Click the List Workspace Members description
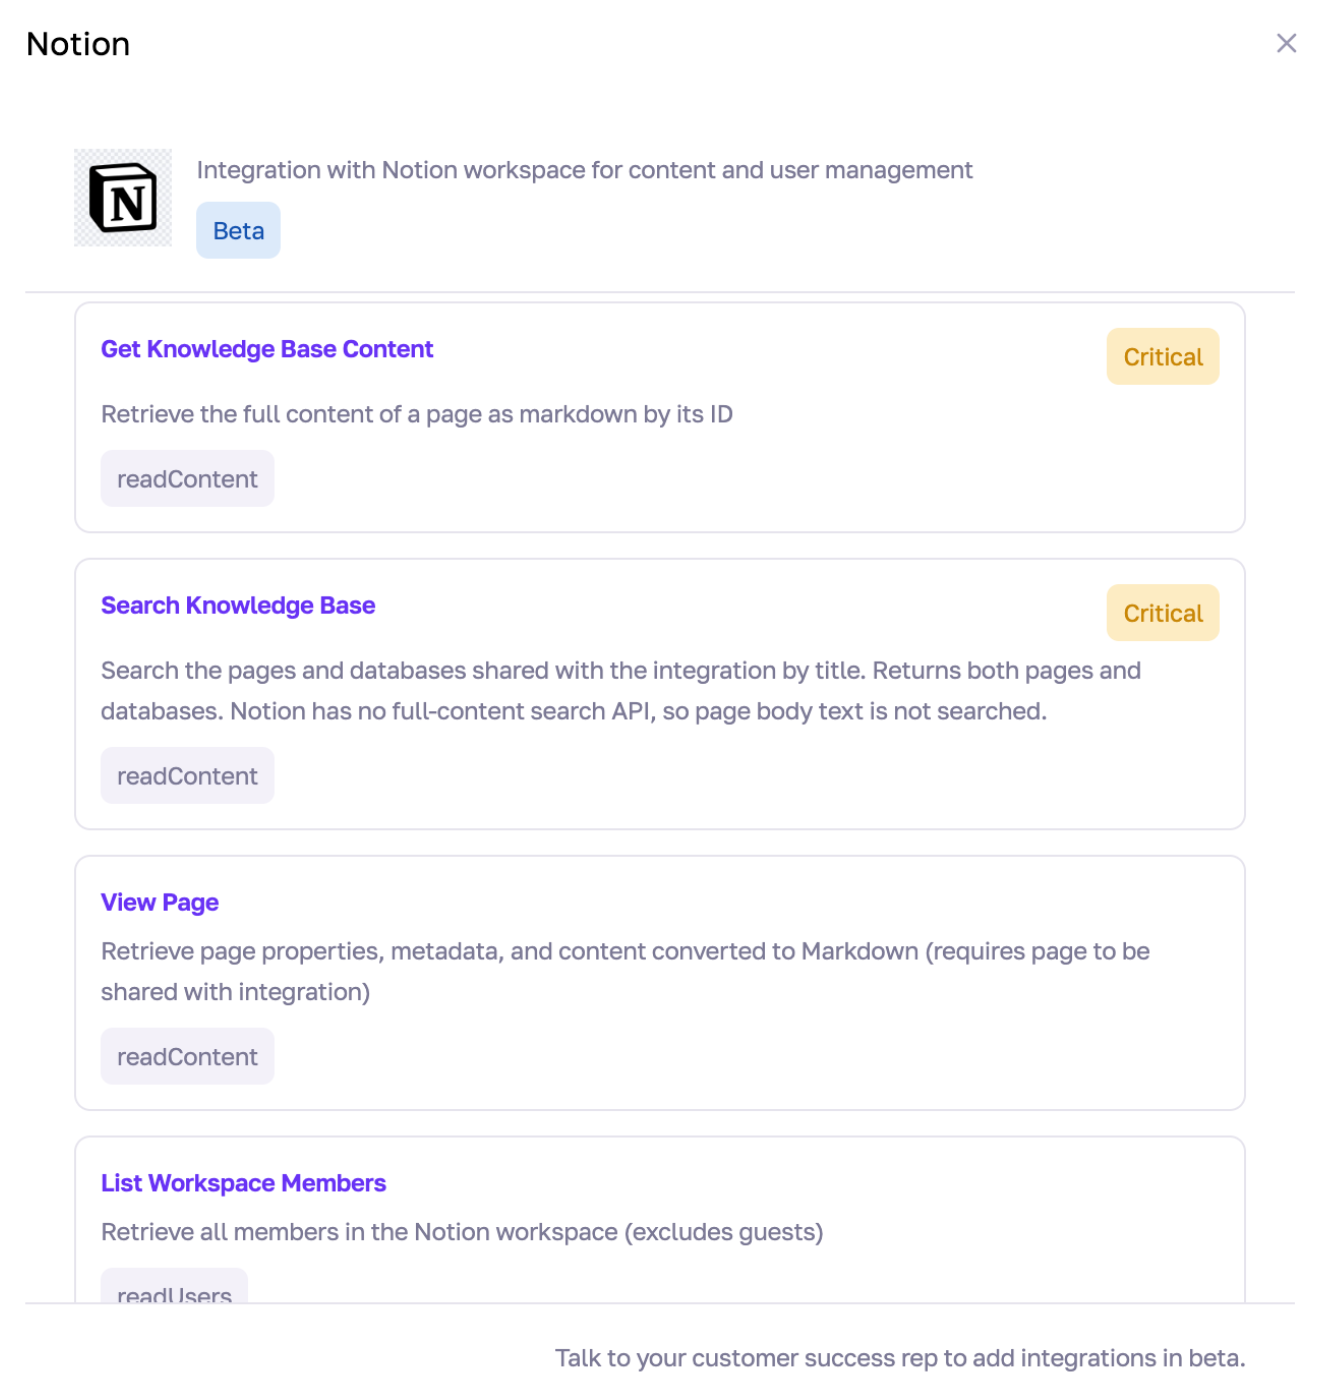The height and width of the screenshot is (1396, 1328). 462,1232
